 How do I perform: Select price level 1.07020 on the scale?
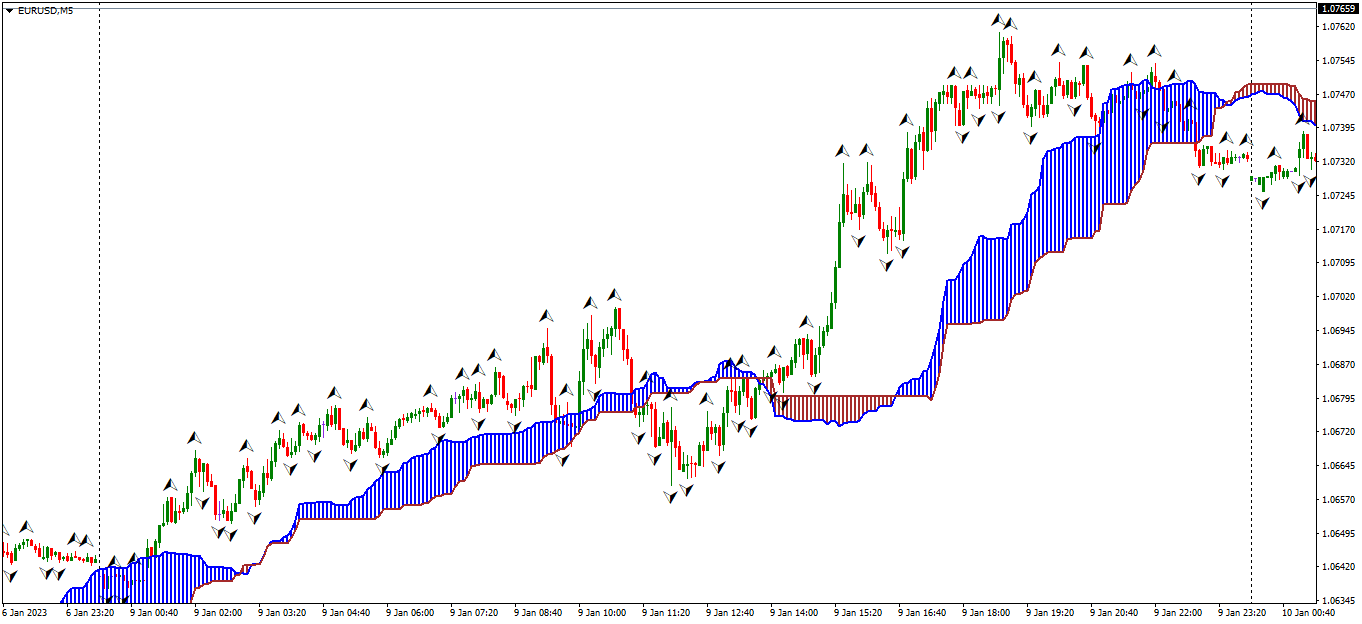pos(1338,297)
